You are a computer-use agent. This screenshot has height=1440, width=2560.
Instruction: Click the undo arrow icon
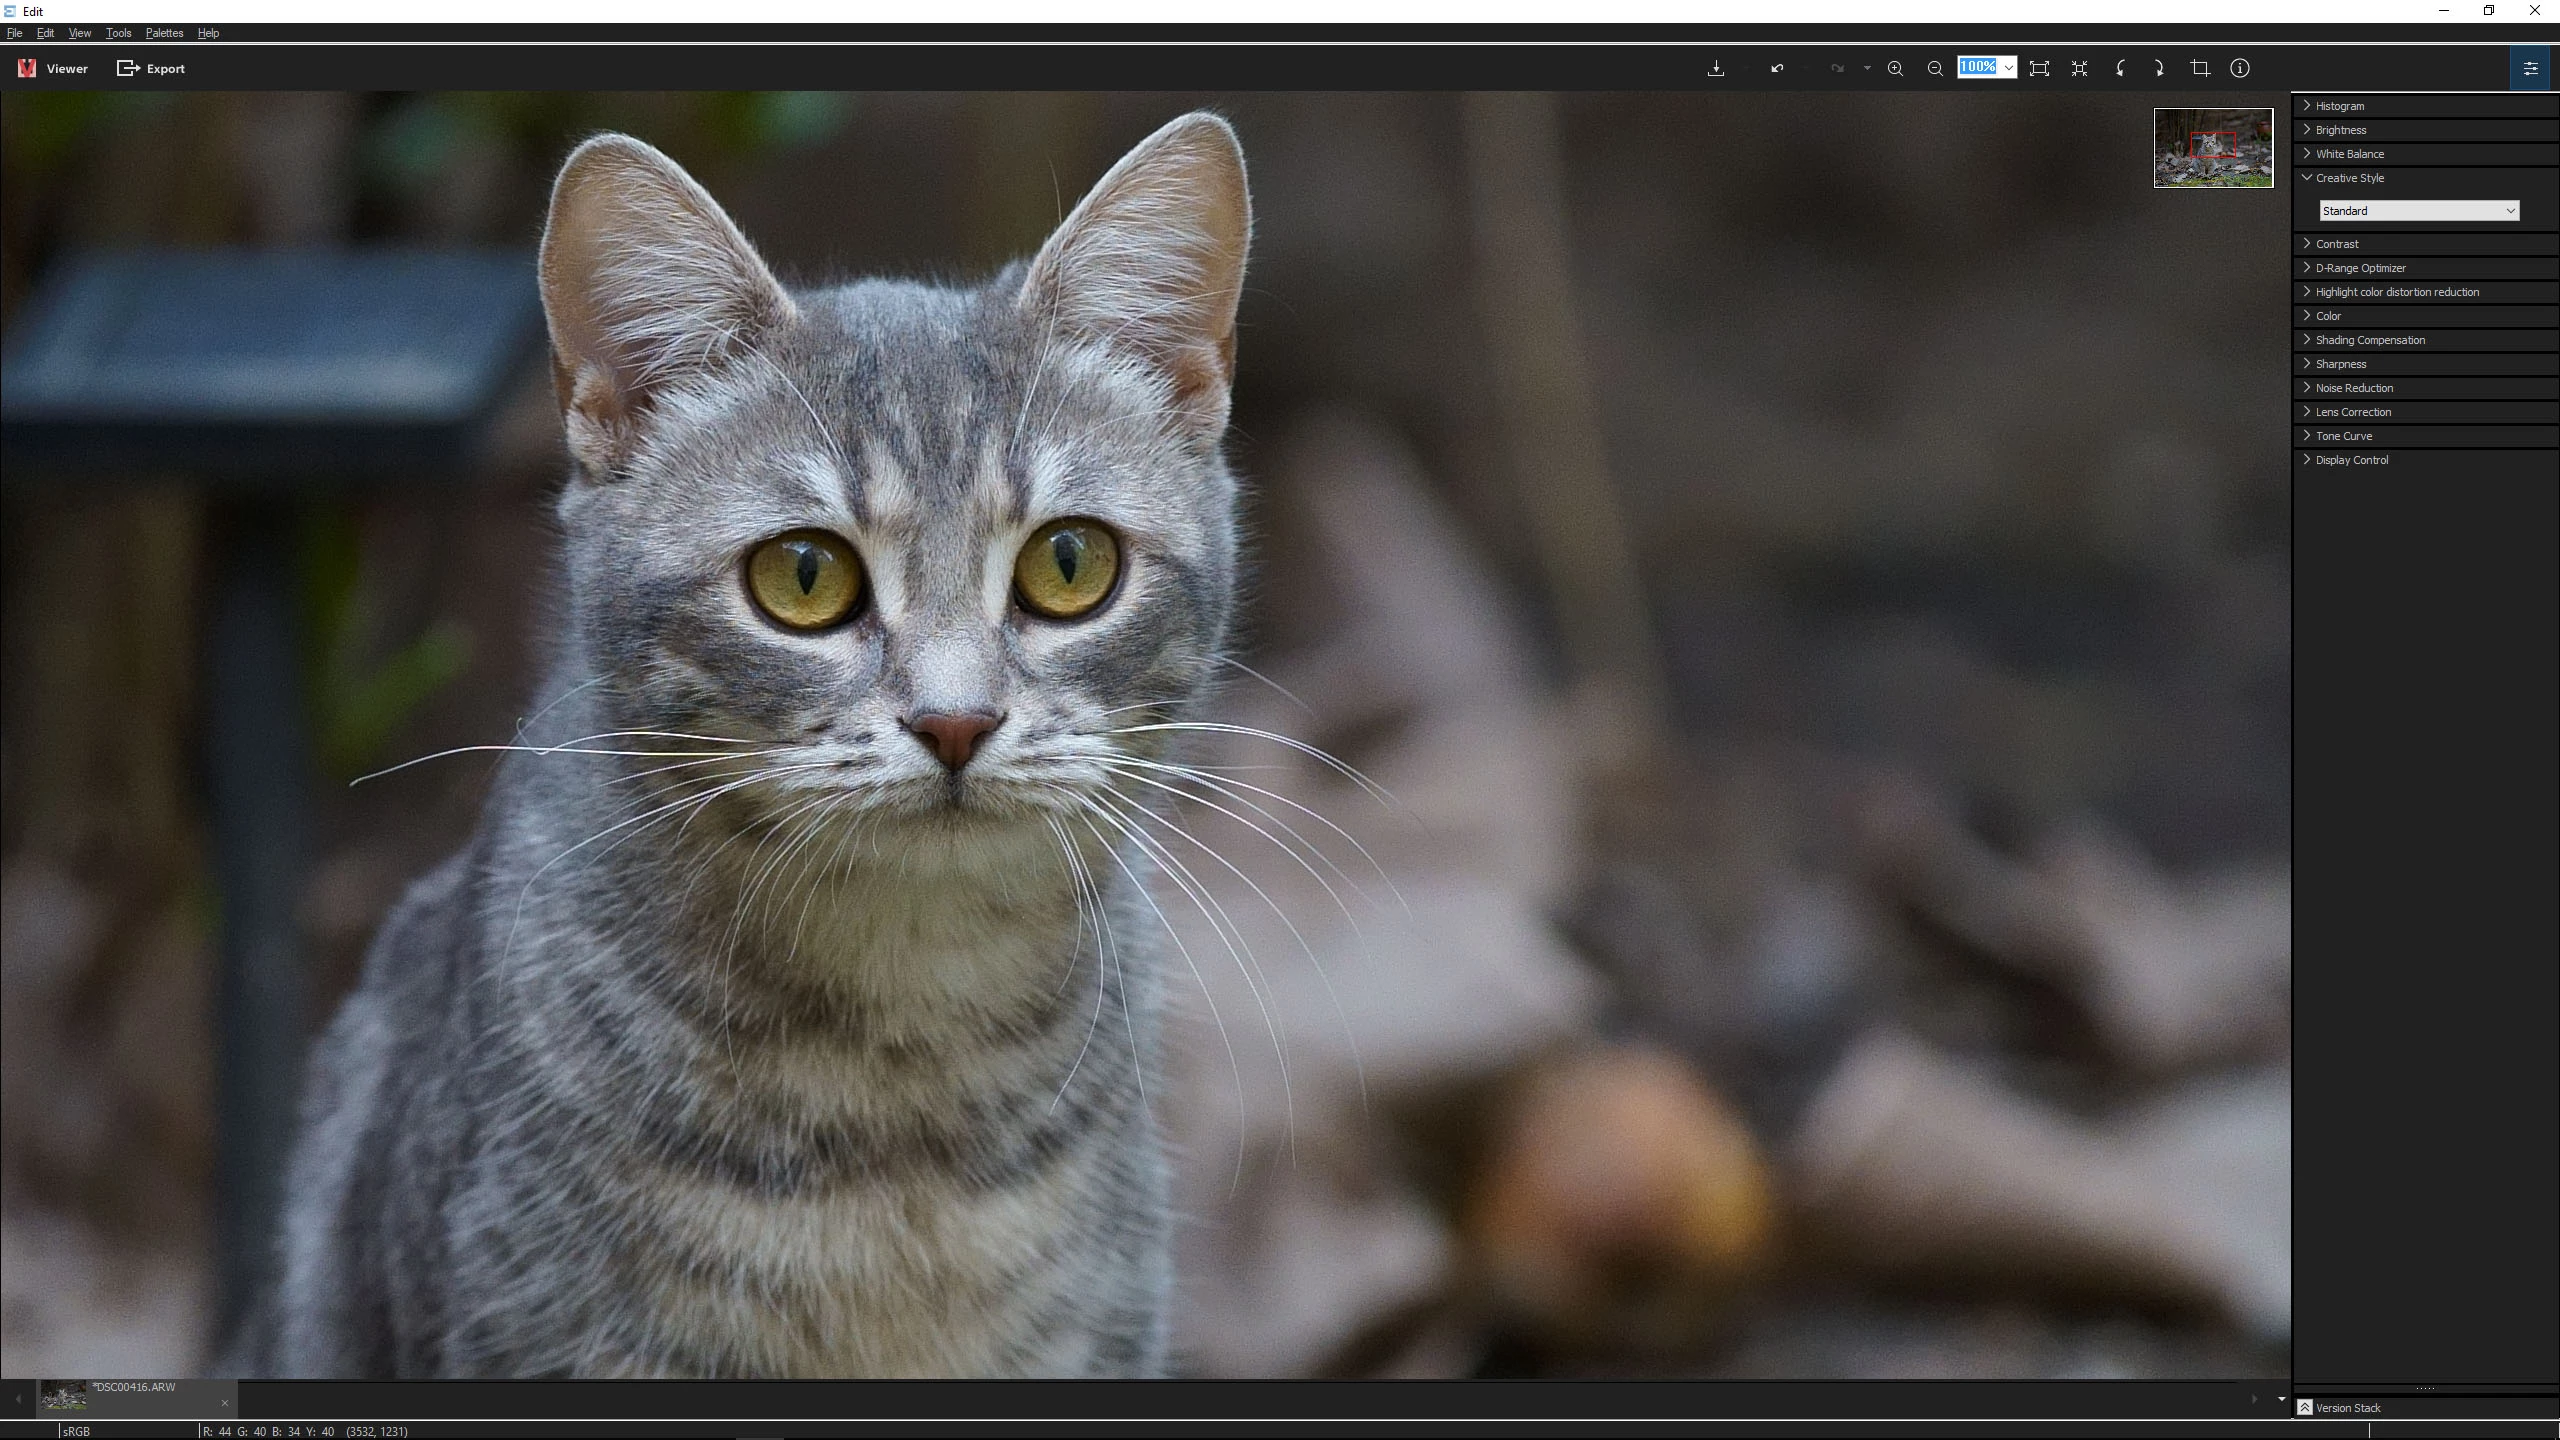click(x=1777, y=68)
